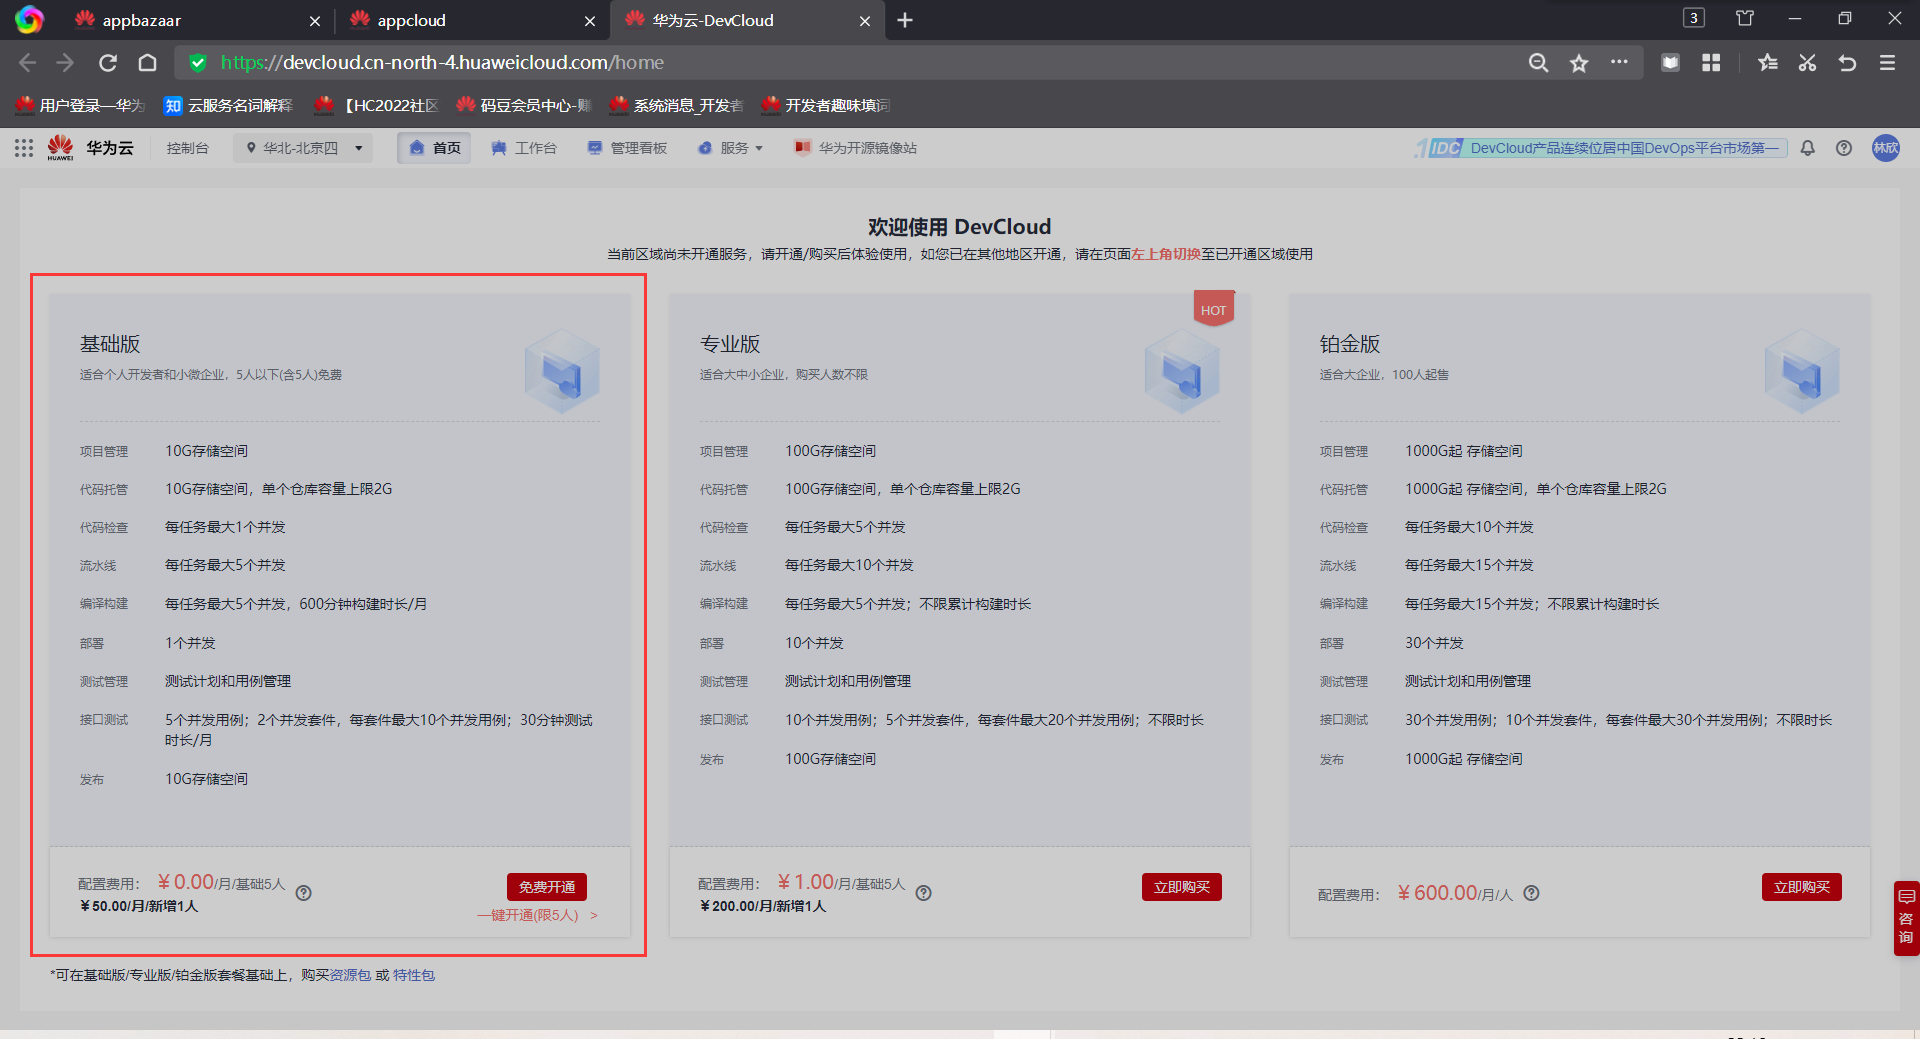Open the help question mark in header
The width and height of the screenshot is (1920, 1039).
point(1844,148)
